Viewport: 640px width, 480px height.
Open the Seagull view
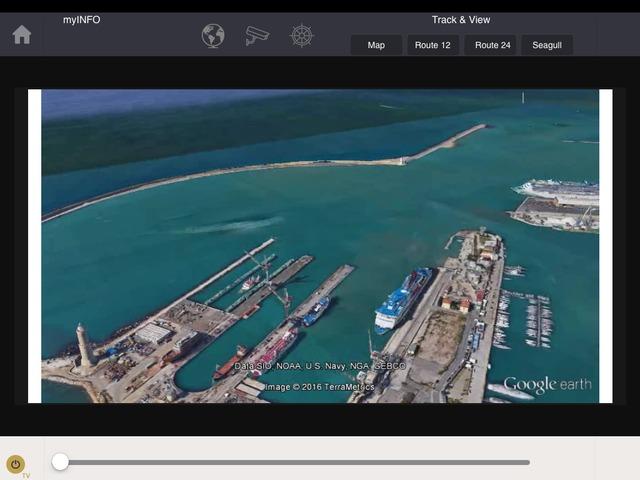coord(547,45)
